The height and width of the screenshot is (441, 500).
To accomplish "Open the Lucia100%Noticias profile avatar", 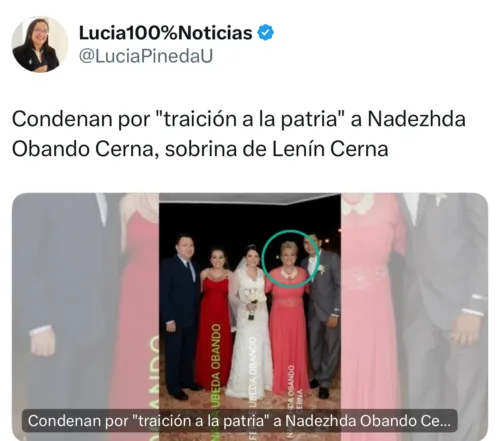I will (40, 44).
